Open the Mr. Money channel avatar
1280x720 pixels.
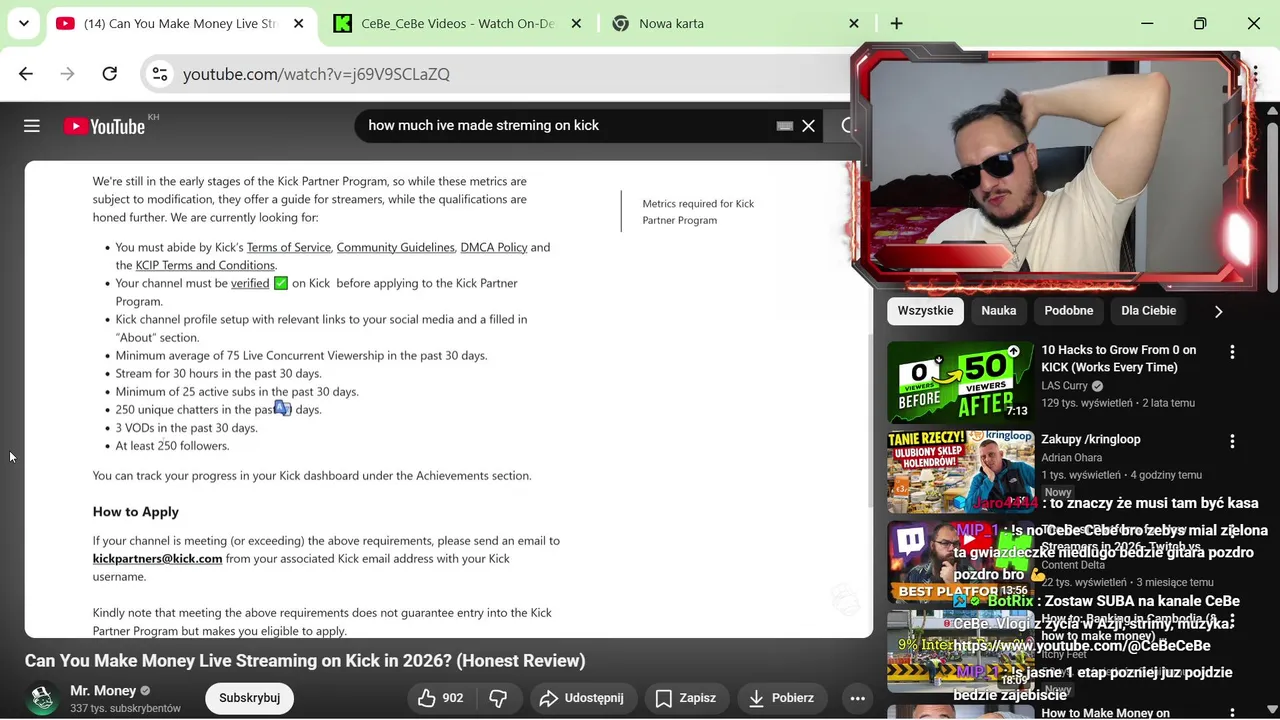[x=42, y=698]
